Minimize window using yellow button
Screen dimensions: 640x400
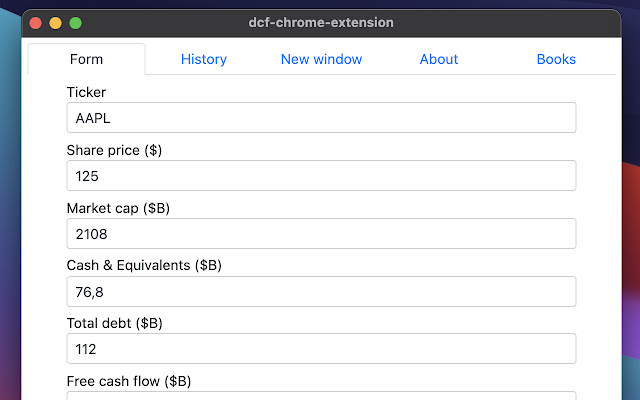tap(56, 23)
